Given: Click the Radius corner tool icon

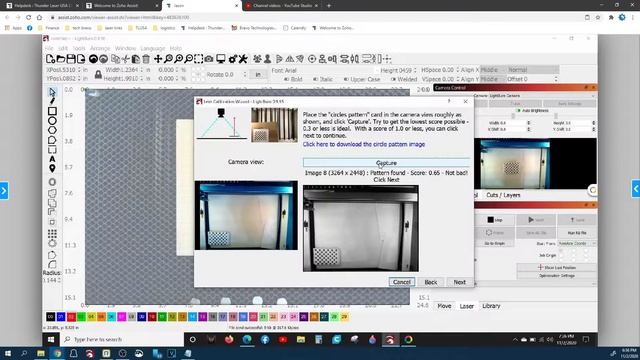Looking at the screenshot, I should click(52, 264).
